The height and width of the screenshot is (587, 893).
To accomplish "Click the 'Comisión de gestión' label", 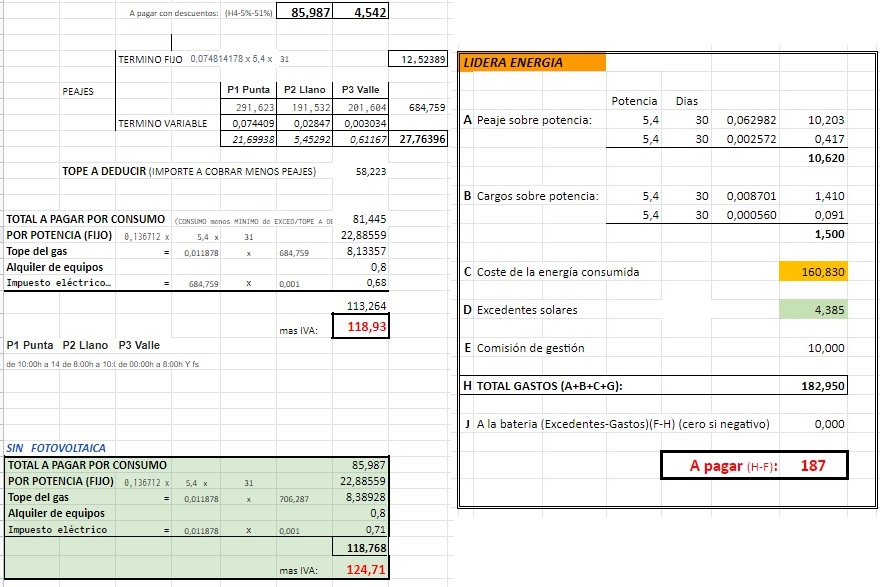I will point(530,348).
